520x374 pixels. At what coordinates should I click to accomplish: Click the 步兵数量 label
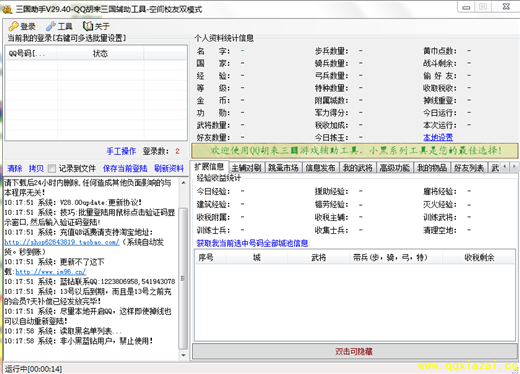pyautogui.click(x=331, y=51)
